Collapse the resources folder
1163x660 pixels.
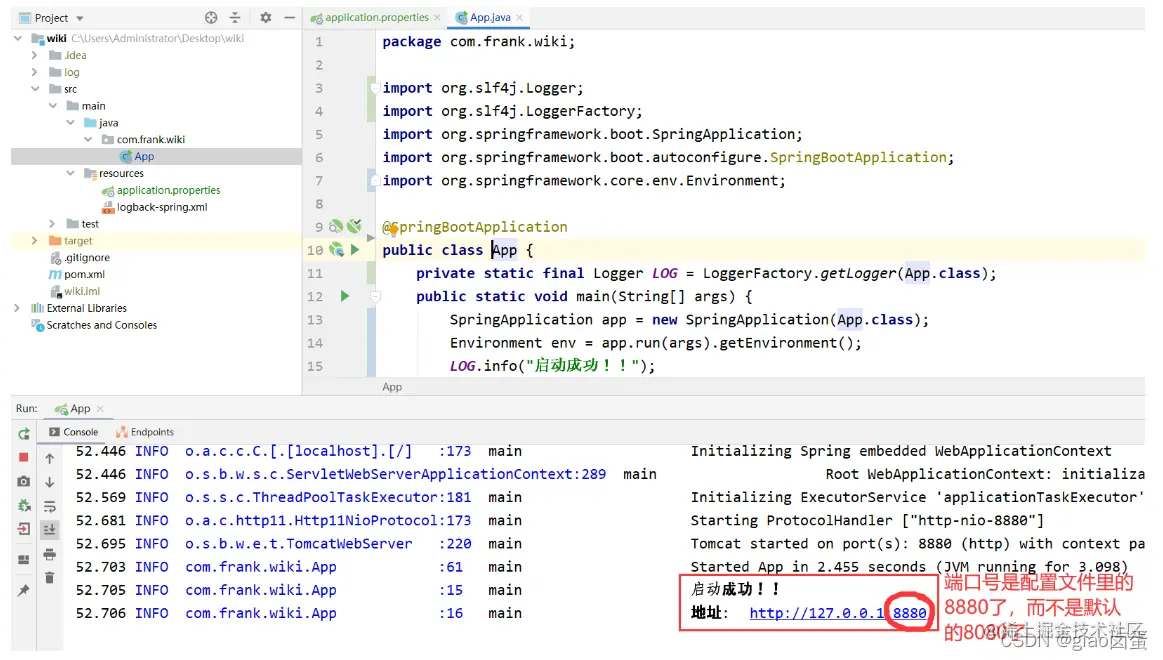70,173
